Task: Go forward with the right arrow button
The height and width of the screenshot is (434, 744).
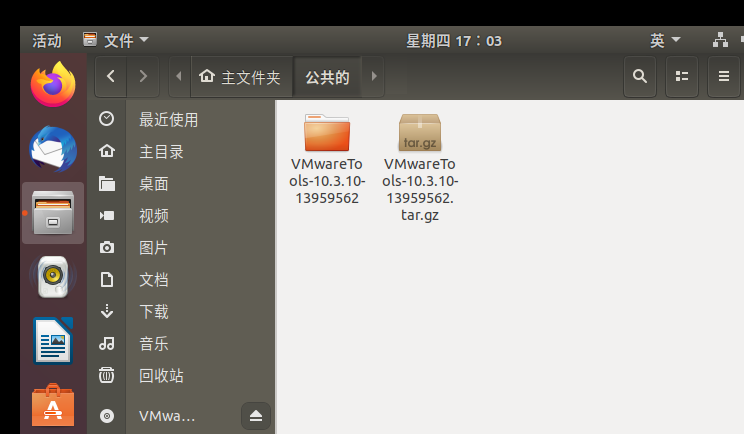Action: pyautogui.click(x=143, y=76)
